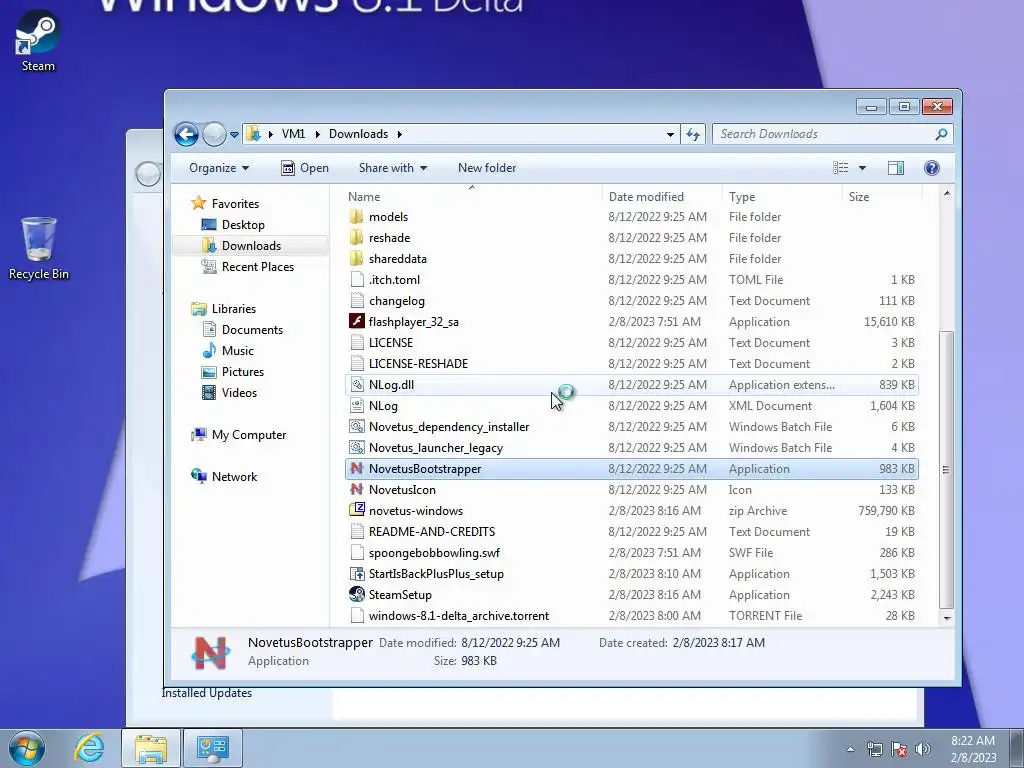This screenshot has width=1024, height=768.
Task: Click the flashplayer_32_sa file icon
Action: (x=357, y=321)
